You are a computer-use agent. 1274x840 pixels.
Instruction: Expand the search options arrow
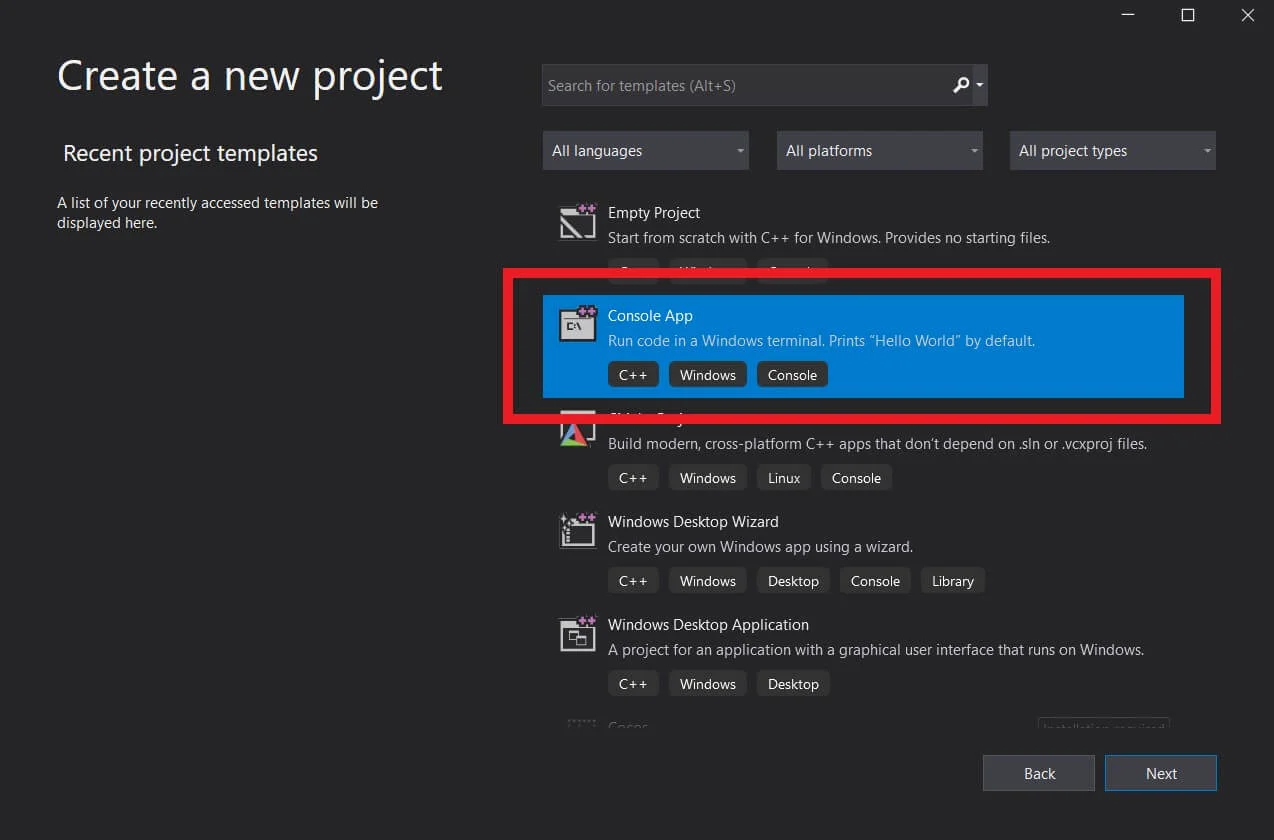pyautogui.click(x=980, y=86)
